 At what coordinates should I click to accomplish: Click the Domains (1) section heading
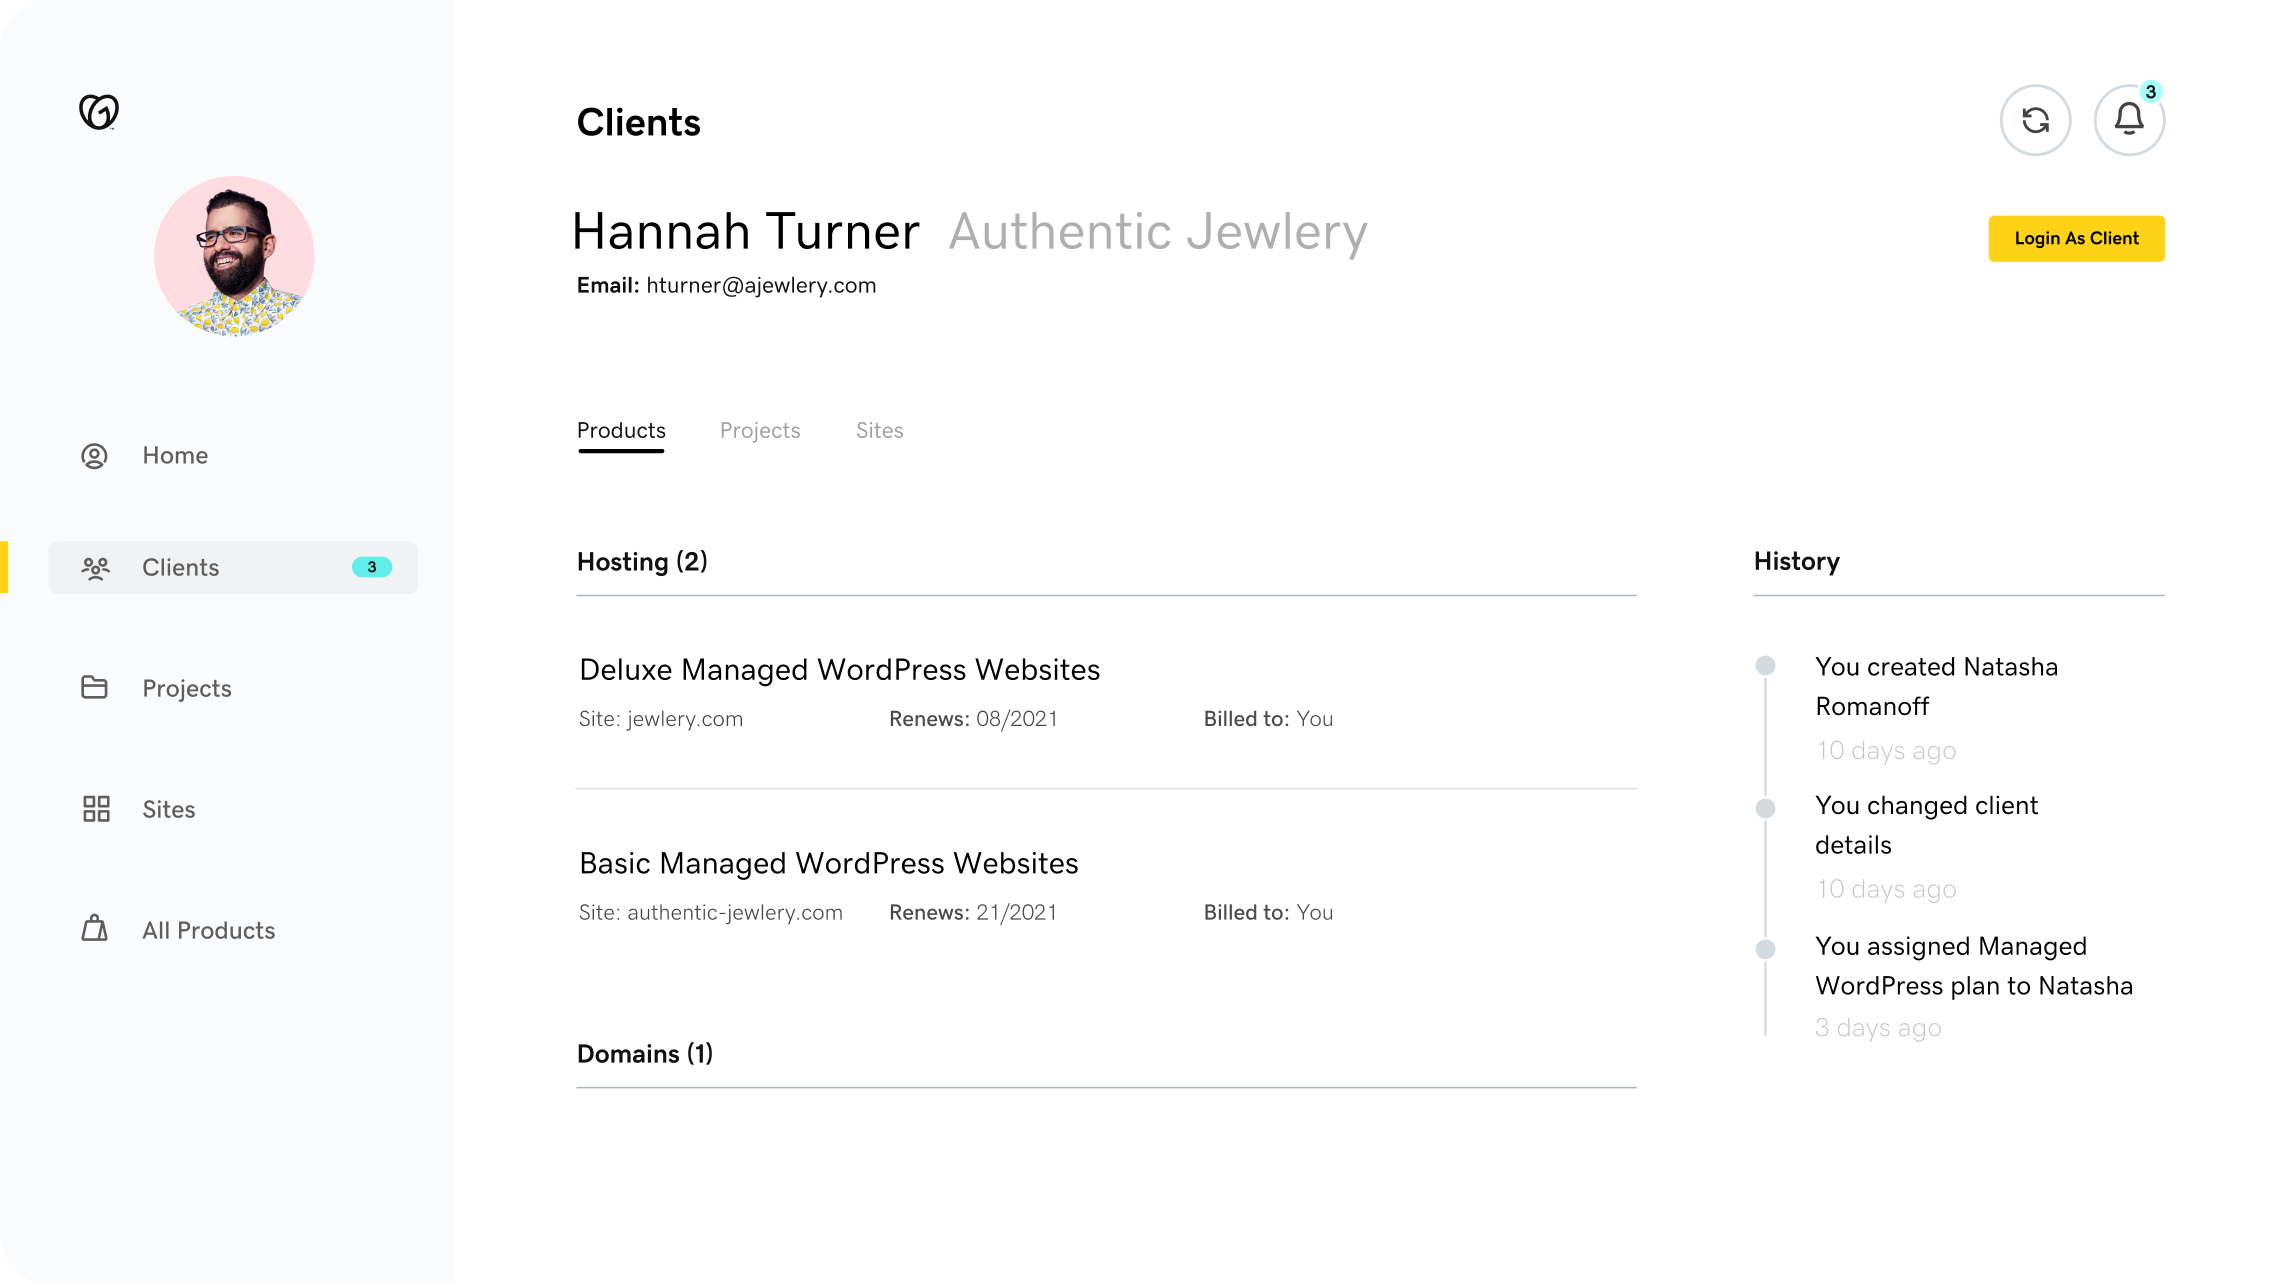click(645, 1054)
